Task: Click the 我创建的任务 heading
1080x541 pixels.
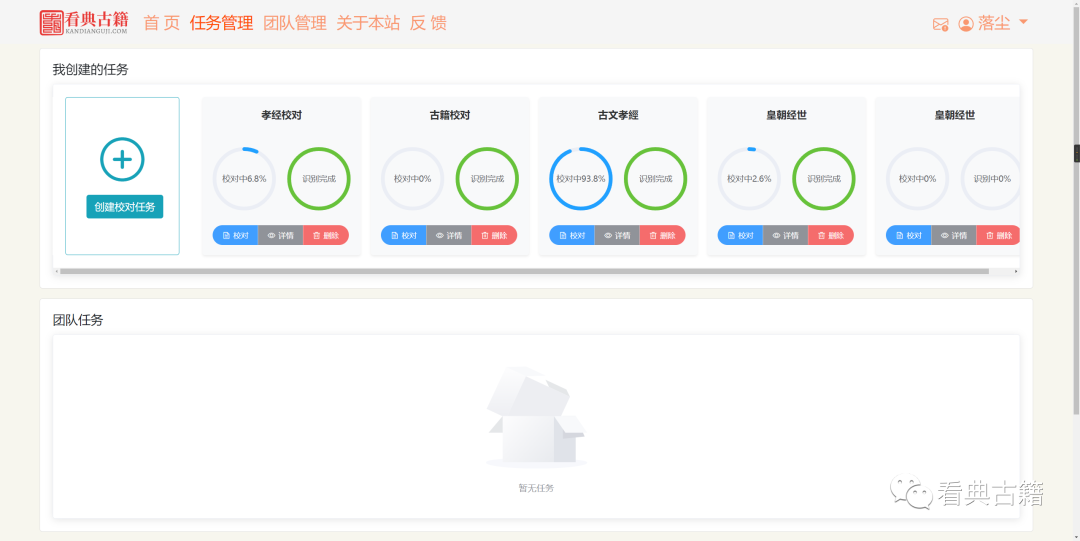Action: pyautogui.click(x=90, y=70)
